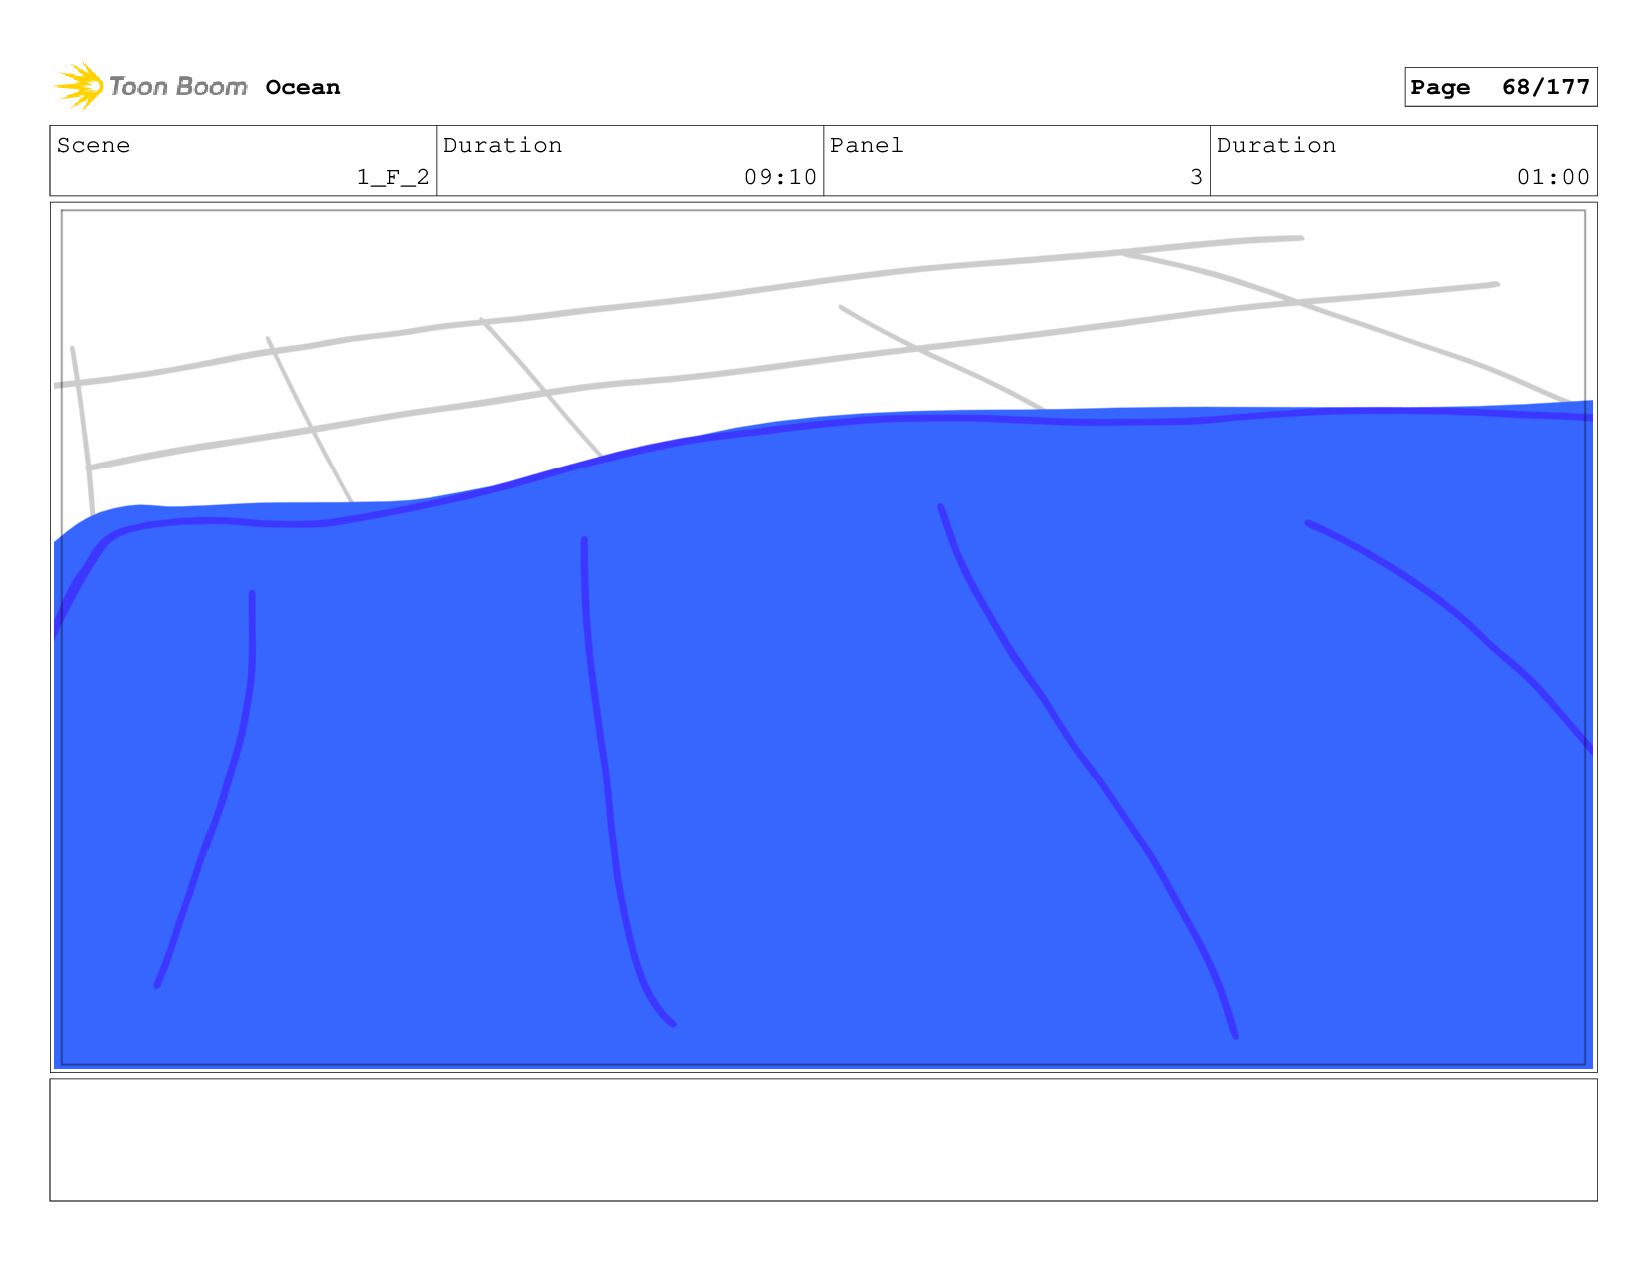Select the Panel label cell

pyautogui.click(x=1017, y=160)
